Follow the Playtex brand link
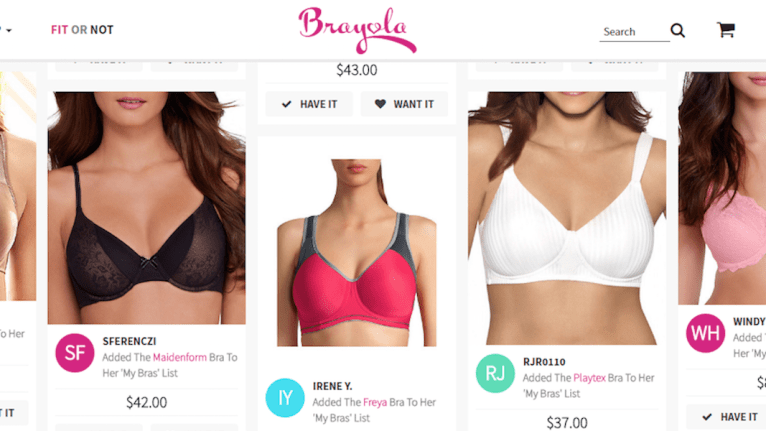 pos(589,378)
